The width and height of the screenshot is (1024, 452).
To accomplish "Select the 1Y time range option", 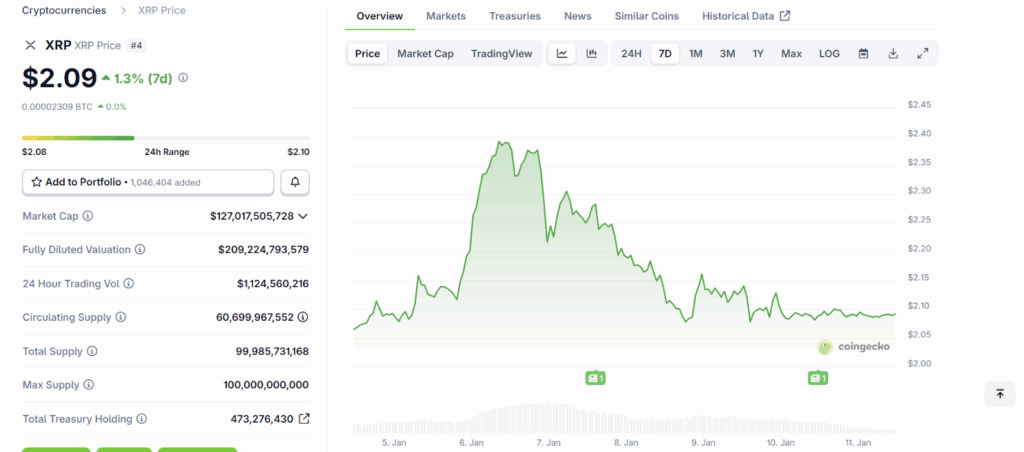I will tap(759, 54).
